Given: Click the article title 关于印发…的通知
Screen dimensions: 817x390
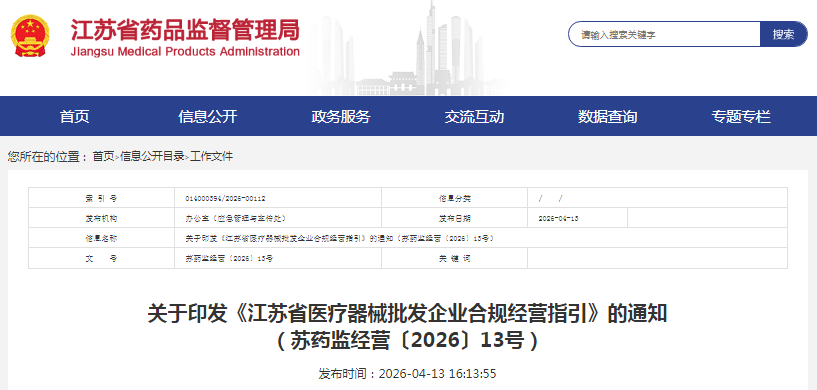Looking at the screenshot, I should [x=407, y=315].
